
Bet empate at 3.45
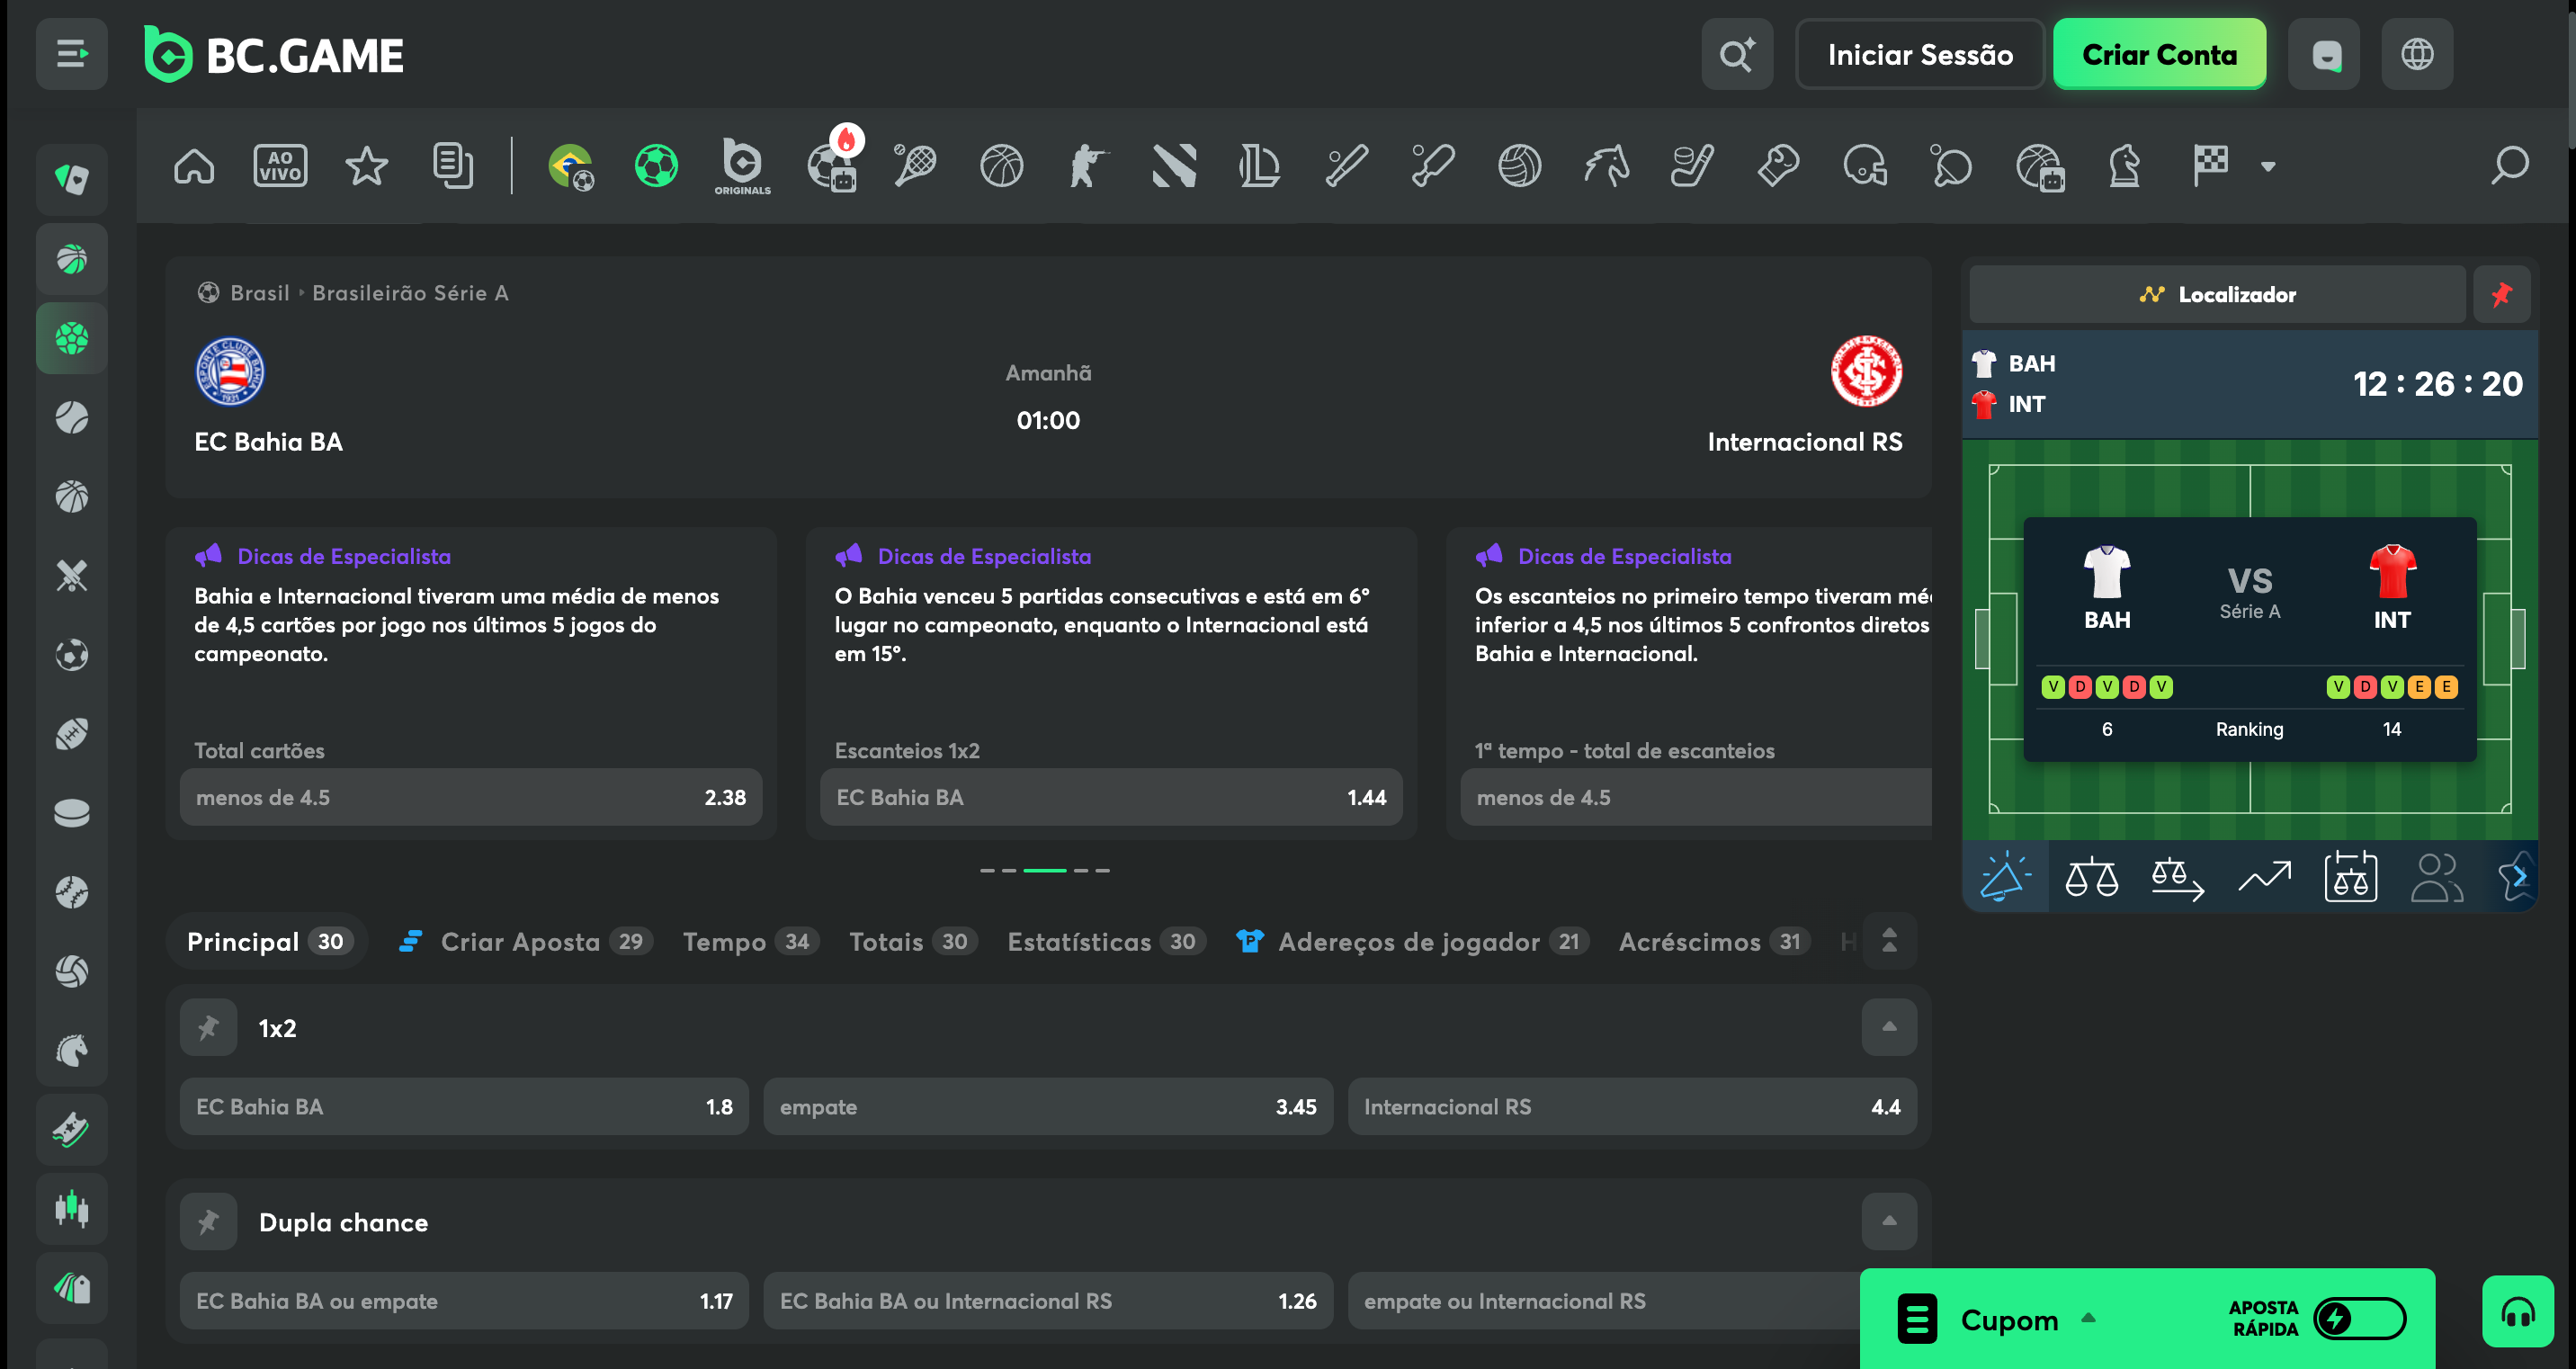pos(1048,1106)
